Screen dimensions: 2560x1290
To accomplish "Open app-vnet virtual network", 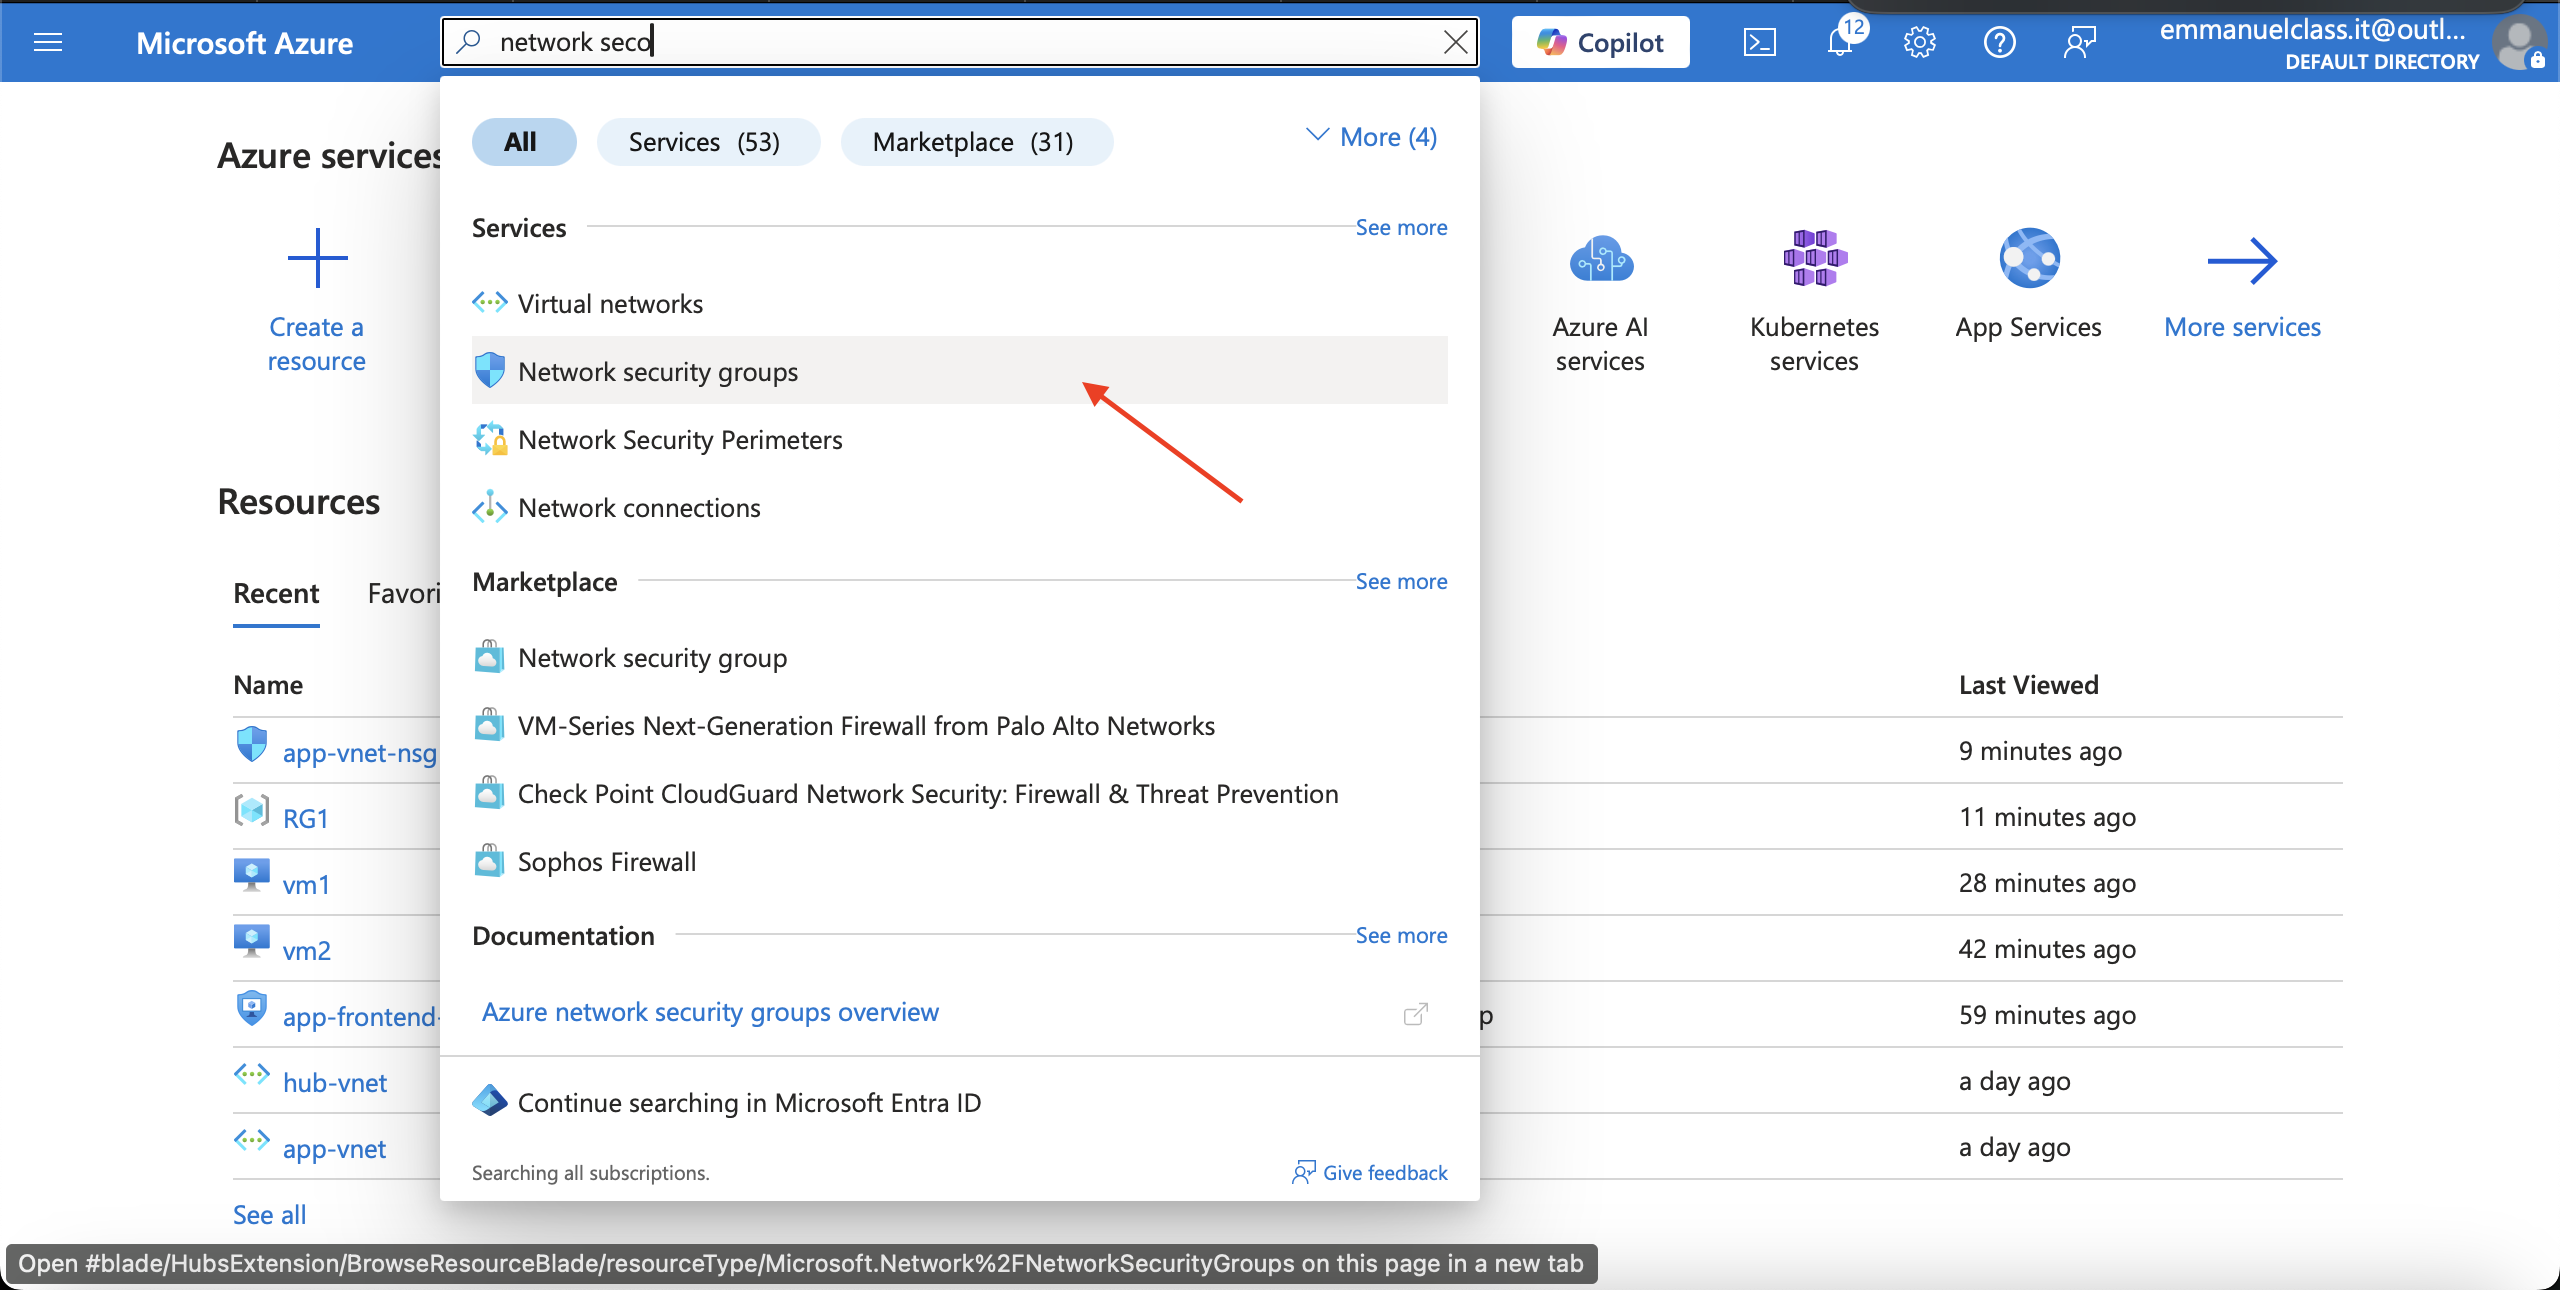I will (x=334, y=1148).
